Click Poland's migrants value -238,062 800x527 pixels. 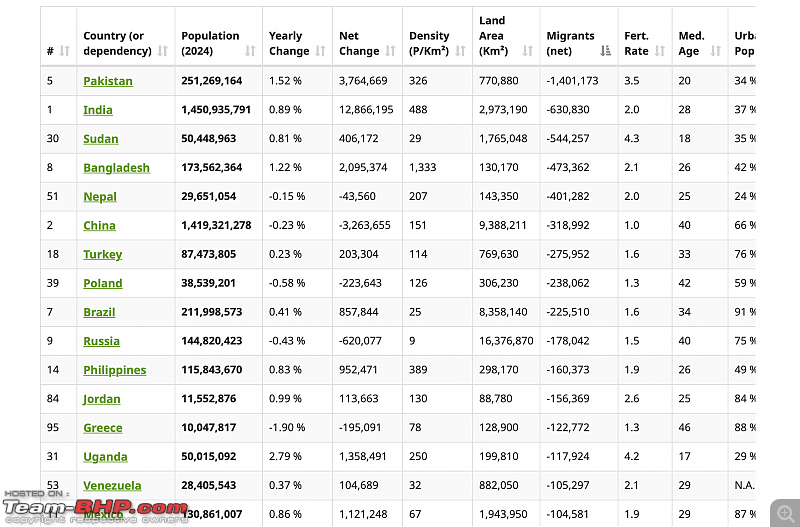coord(568,283)
